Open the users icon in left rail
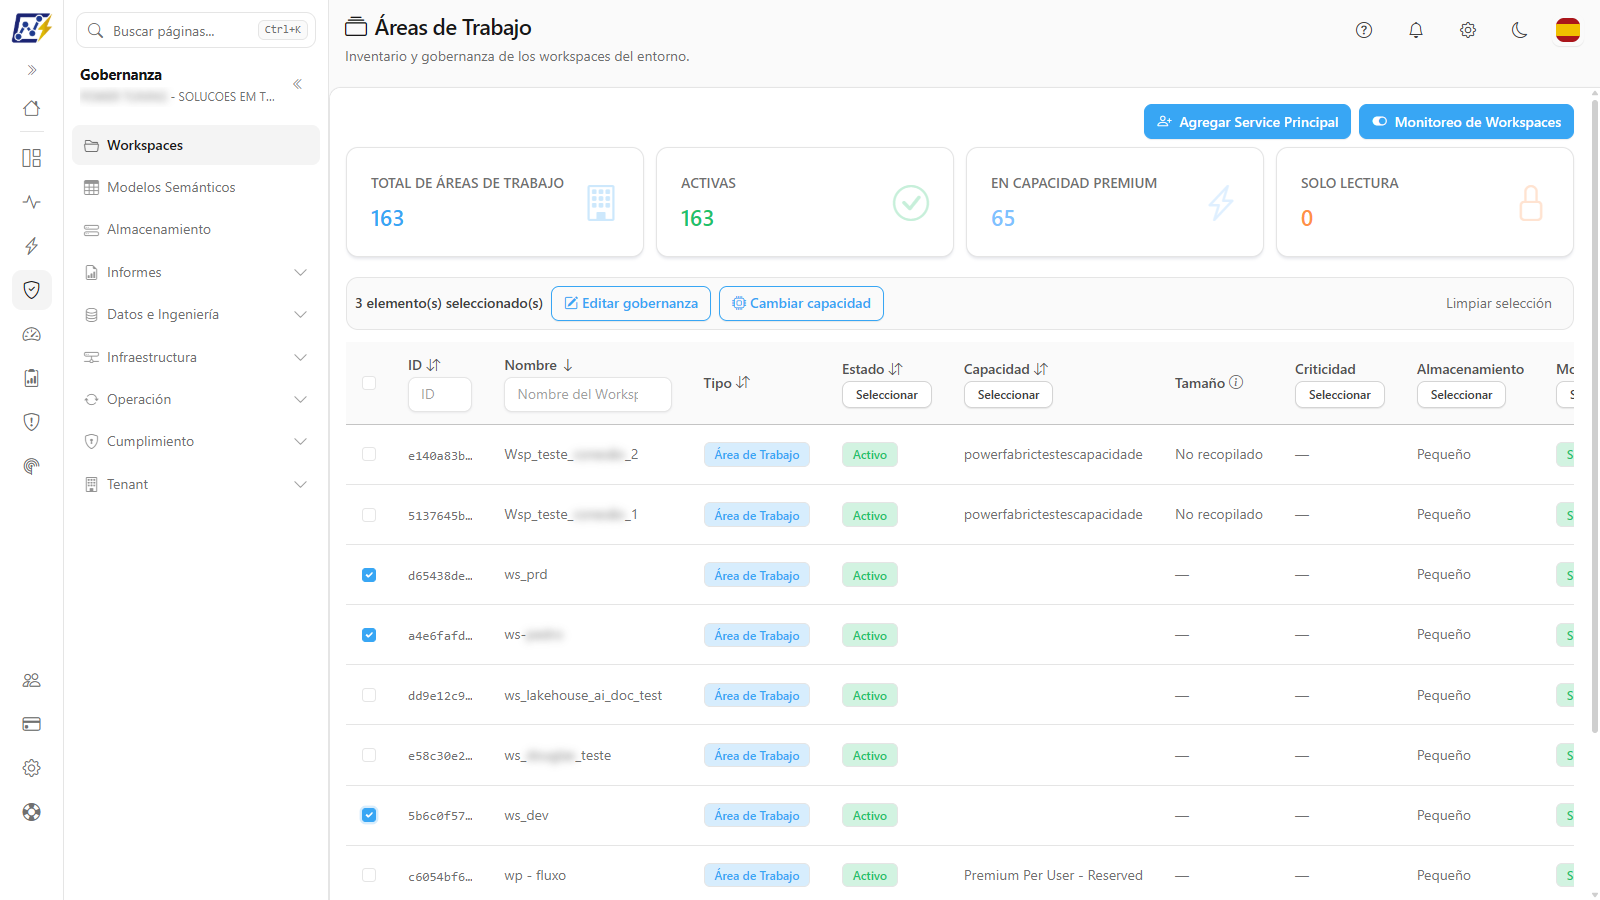The height and width of the screenshot is (900, 1600). pyautogui.click(x=32, y=680)
